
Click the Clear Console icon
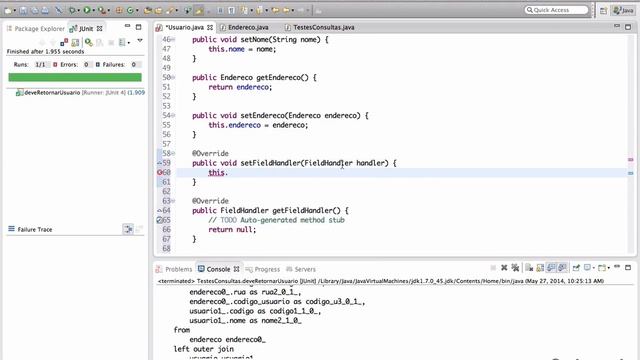click(x=529, y=268)
